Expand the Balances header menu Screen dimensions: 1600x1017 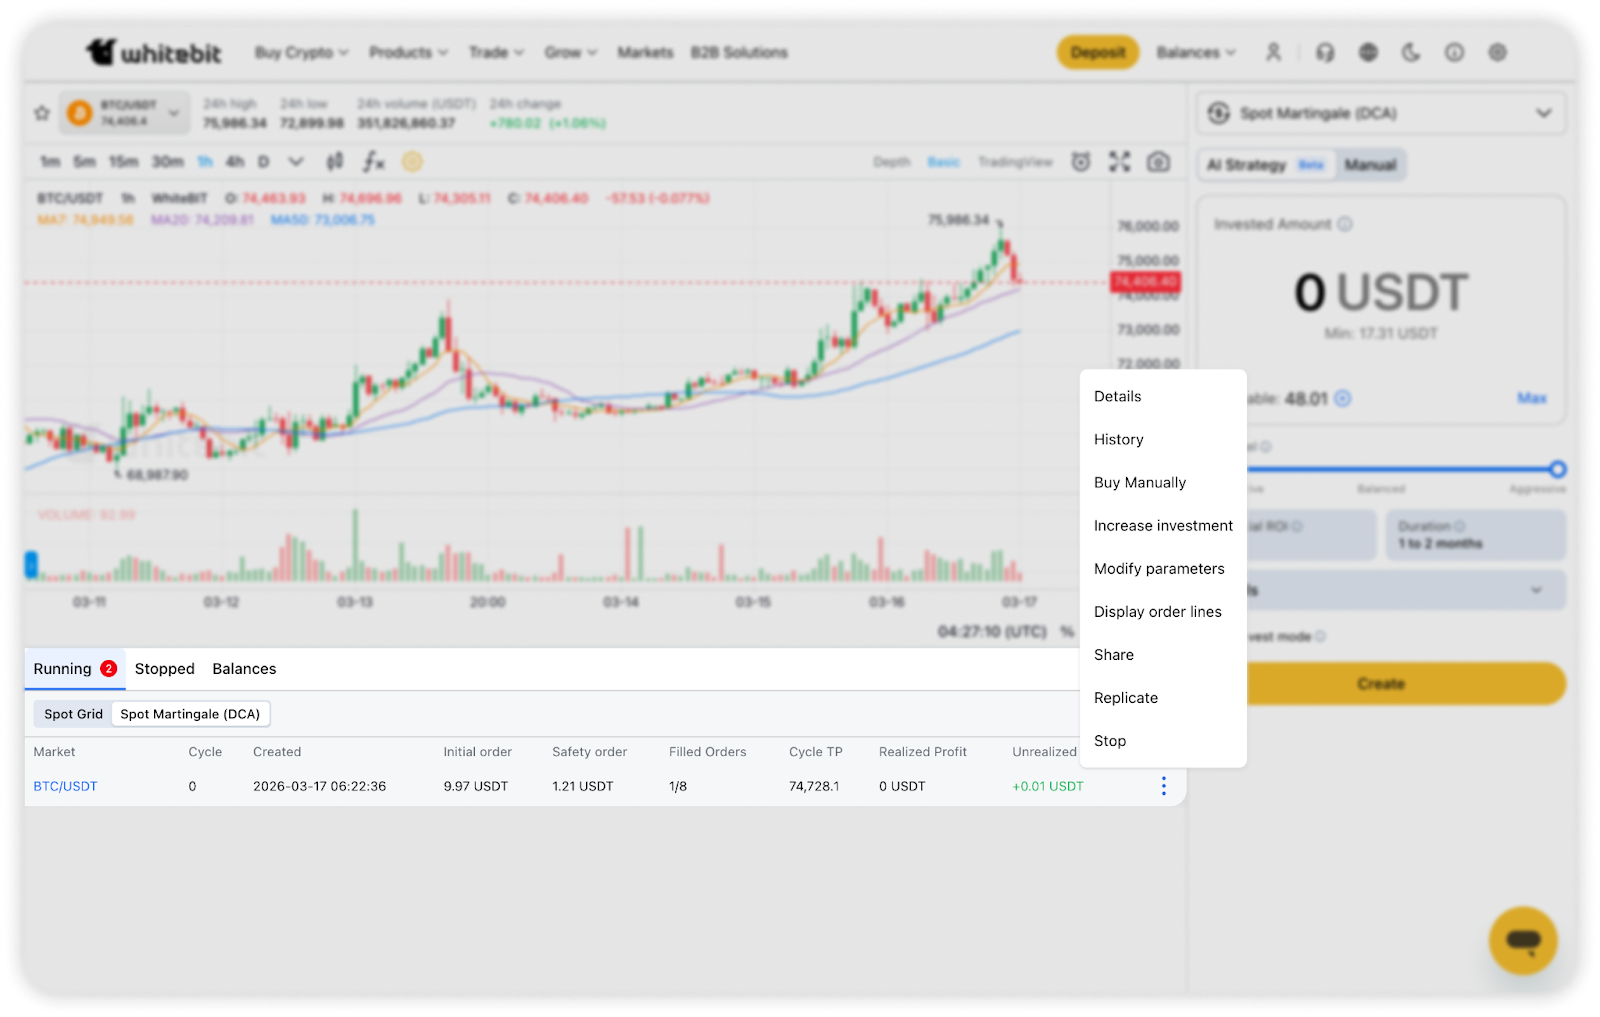click(x=1196, y=53)
